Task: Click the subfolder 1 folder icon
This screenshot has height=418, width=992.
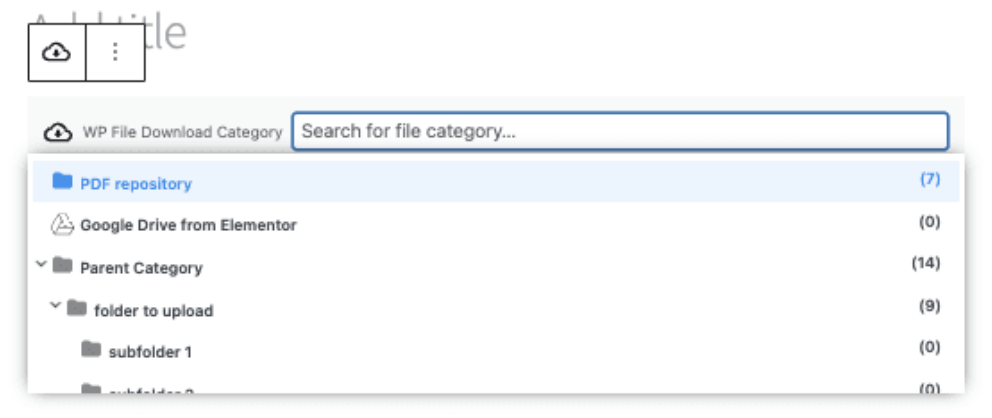Action: point(92,350)
